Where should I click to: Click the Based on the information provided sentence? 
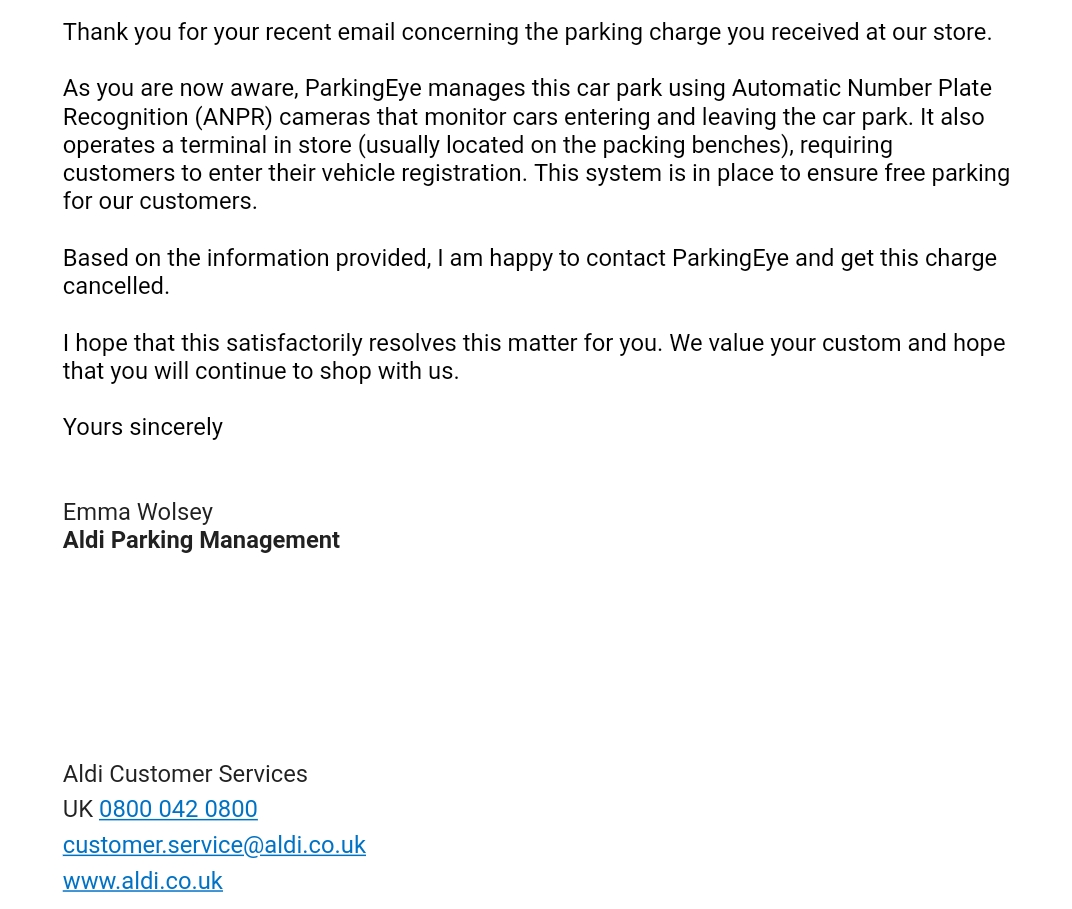click(x=247, y=258)
